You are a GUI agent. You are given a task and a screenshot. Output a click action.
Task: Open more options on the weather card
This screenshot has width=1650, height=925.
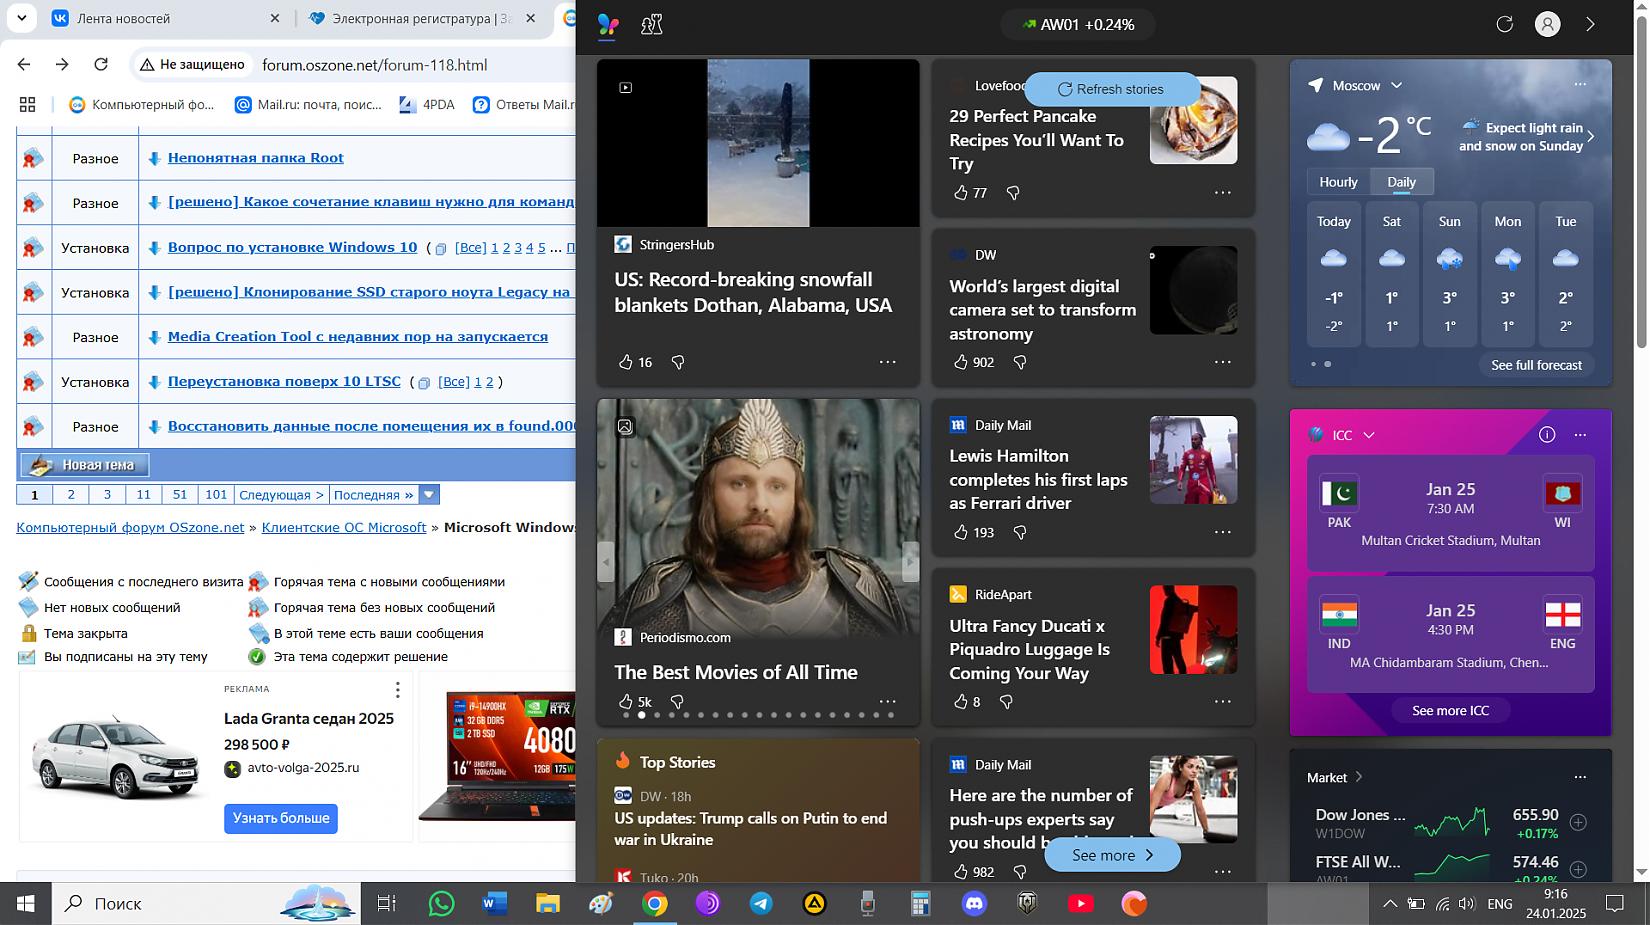pos(1580,84)
